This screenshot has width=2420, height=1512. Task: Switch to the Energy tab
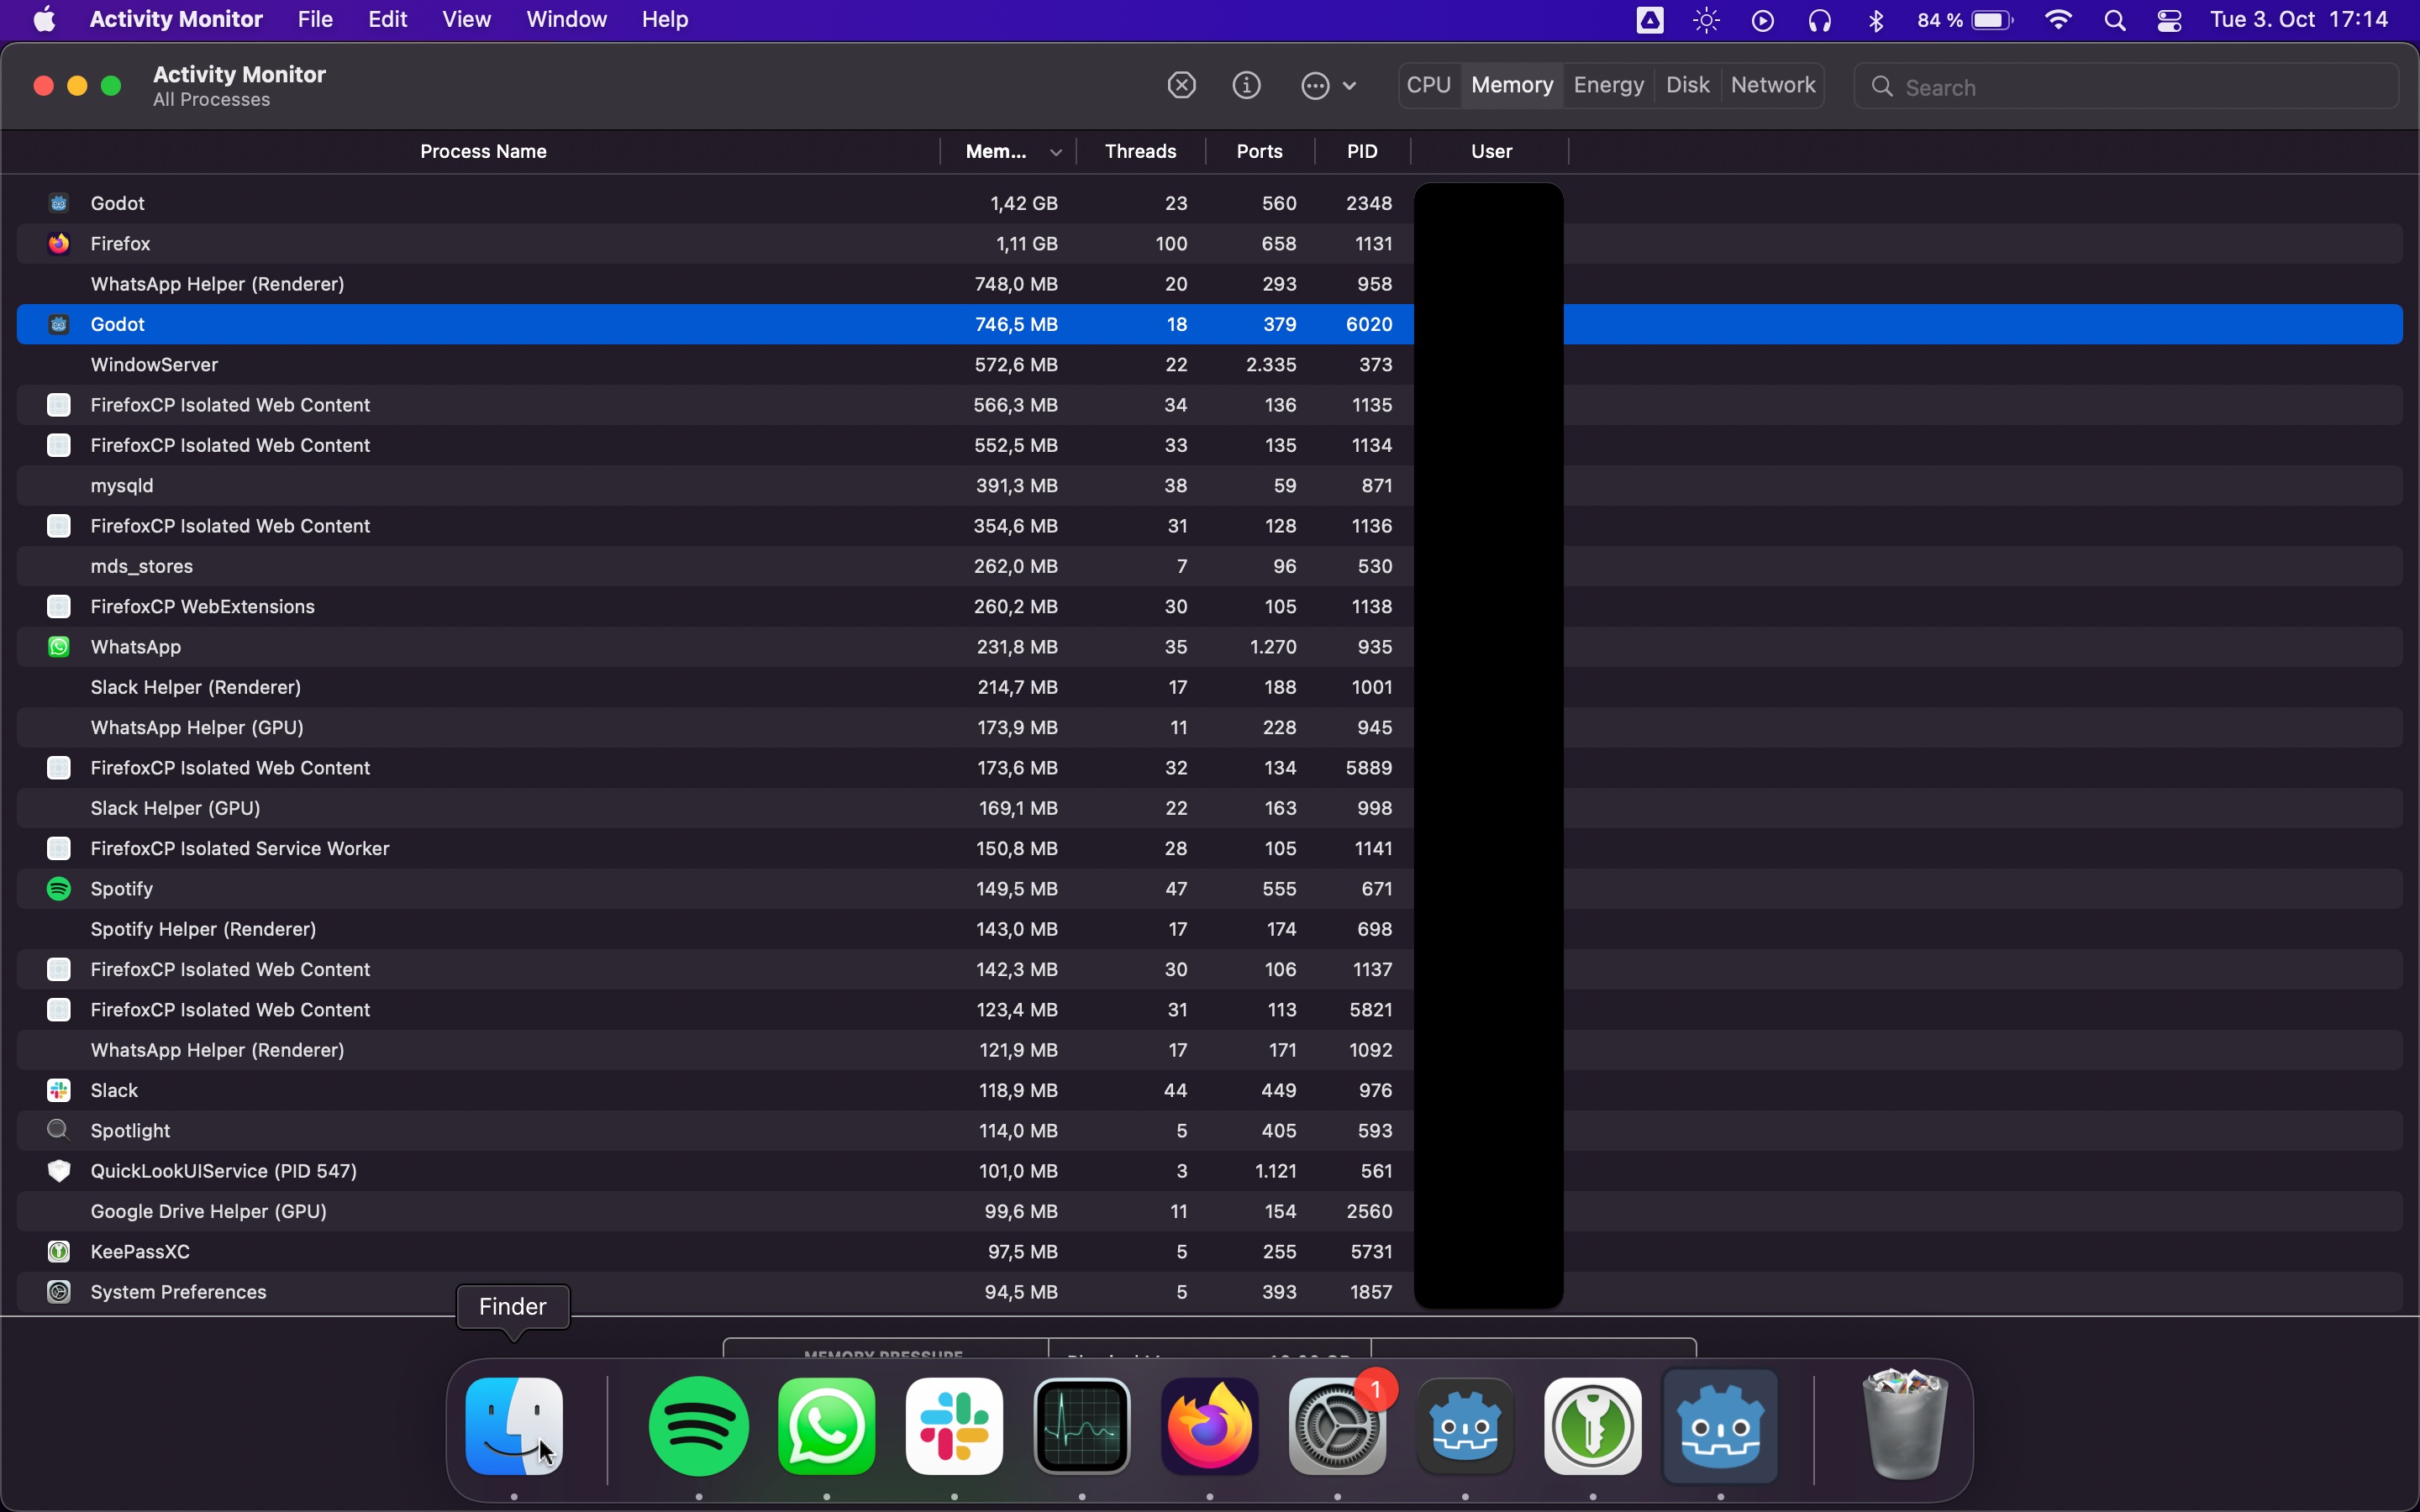click(1608, 86)
